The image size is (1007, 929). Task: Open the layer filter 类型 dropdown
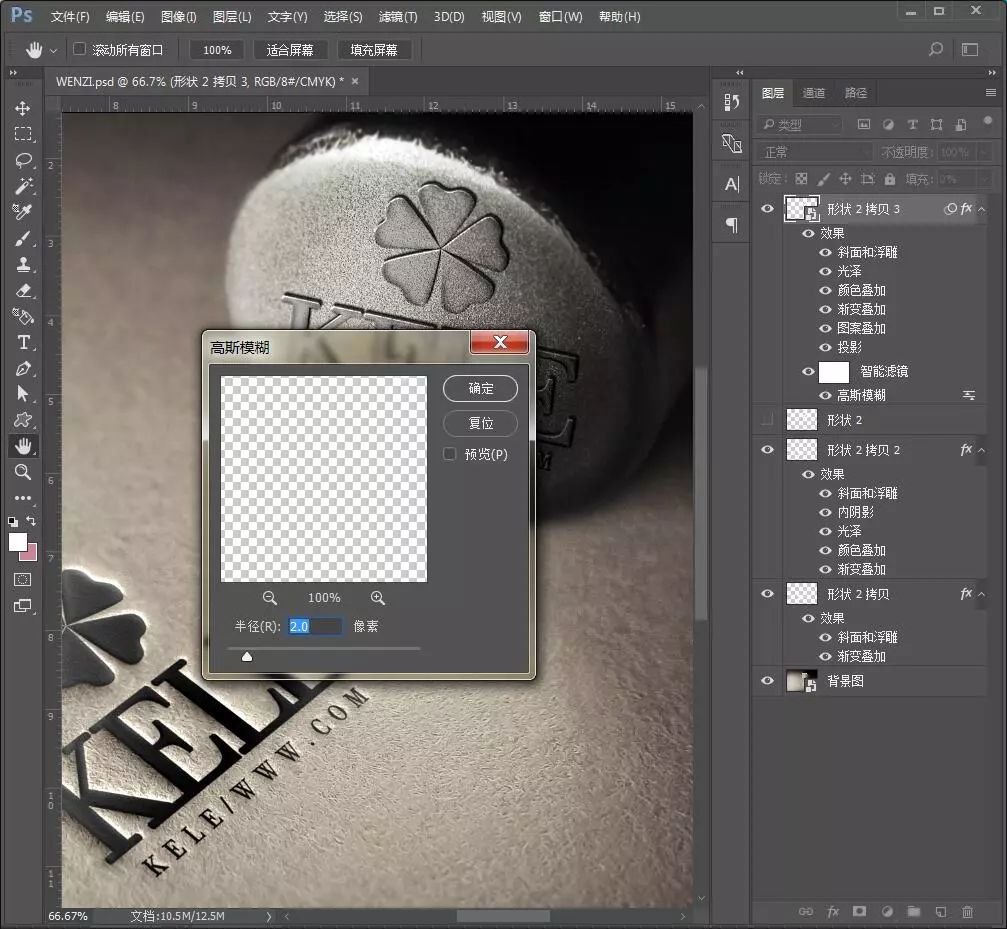tap(800, 125)
